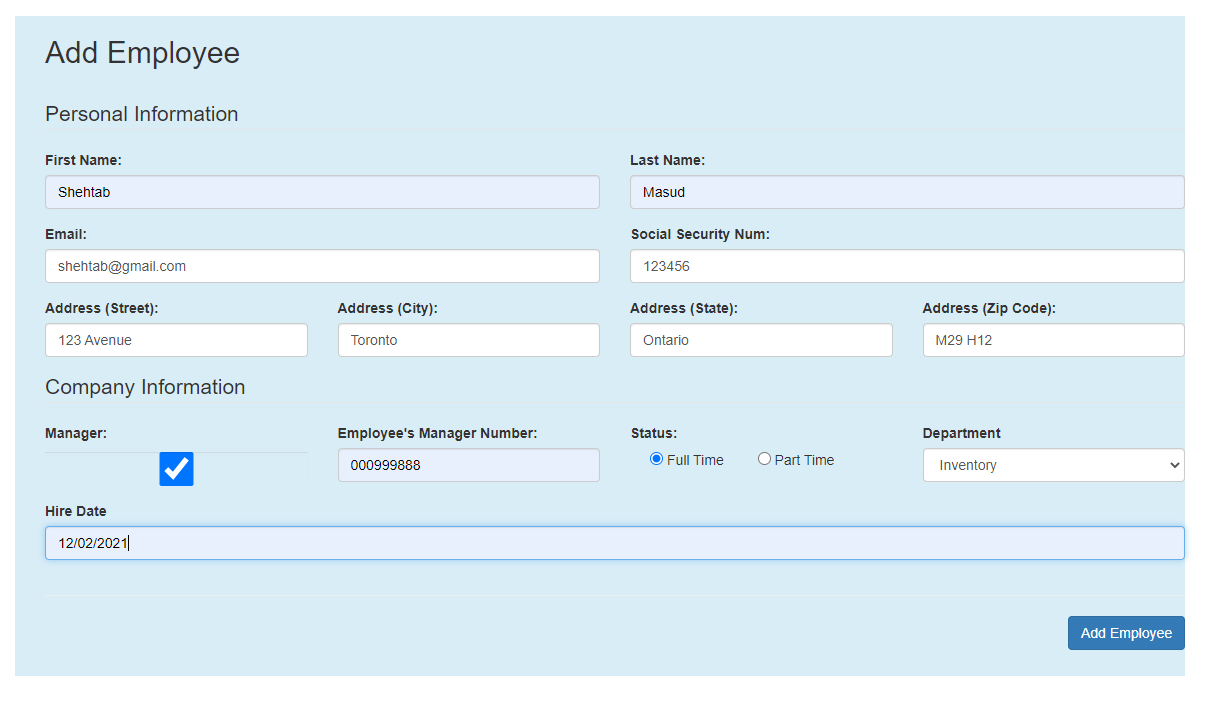This screenshot has height=701, width=1218.
Task: Click the Employee's Manager Number field
Action: tap(468, 465)
